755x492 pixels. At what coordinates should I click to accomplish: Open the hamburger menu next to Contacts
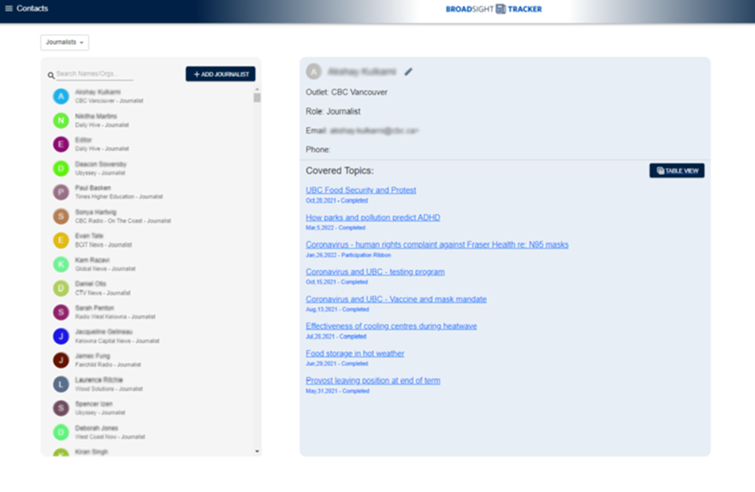(x=9, y=8)
